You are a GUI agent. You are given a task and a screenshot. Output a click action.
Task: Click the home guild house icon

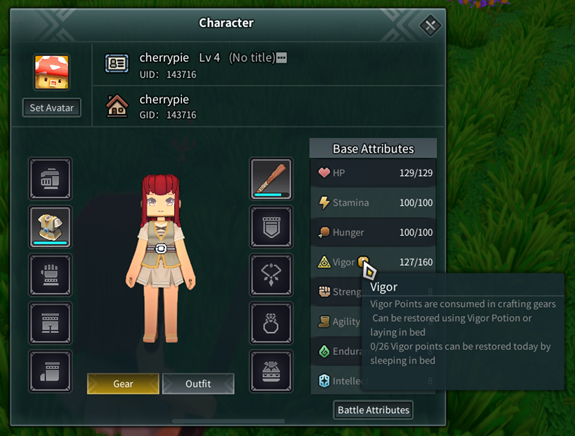117,106
